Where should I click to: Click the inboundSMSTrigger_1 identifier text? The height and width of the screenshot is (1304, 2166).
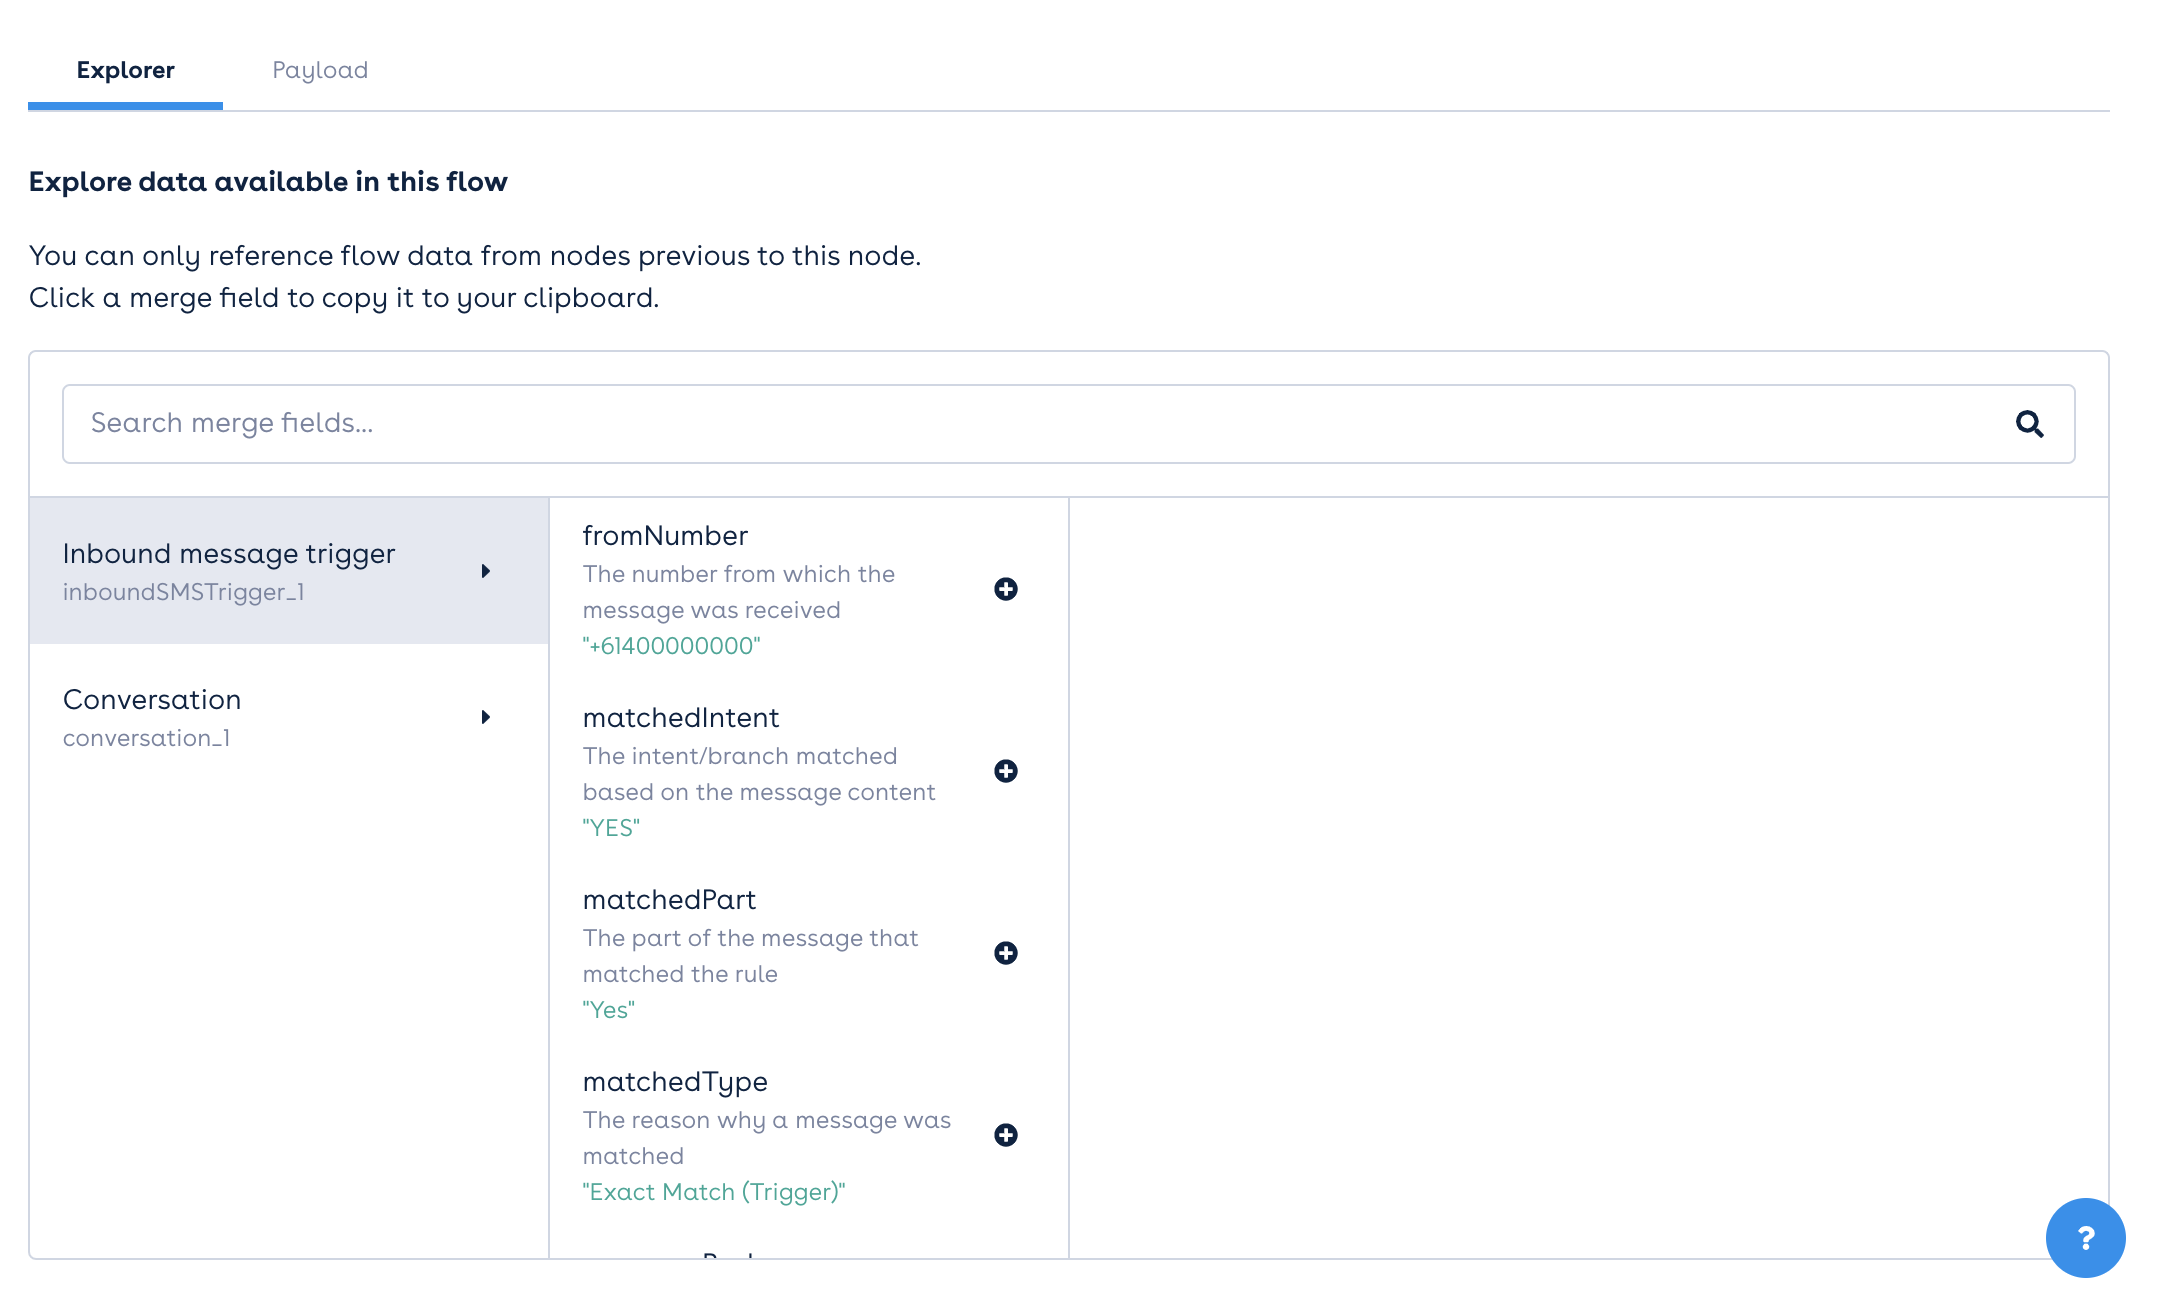coord(183,592)
